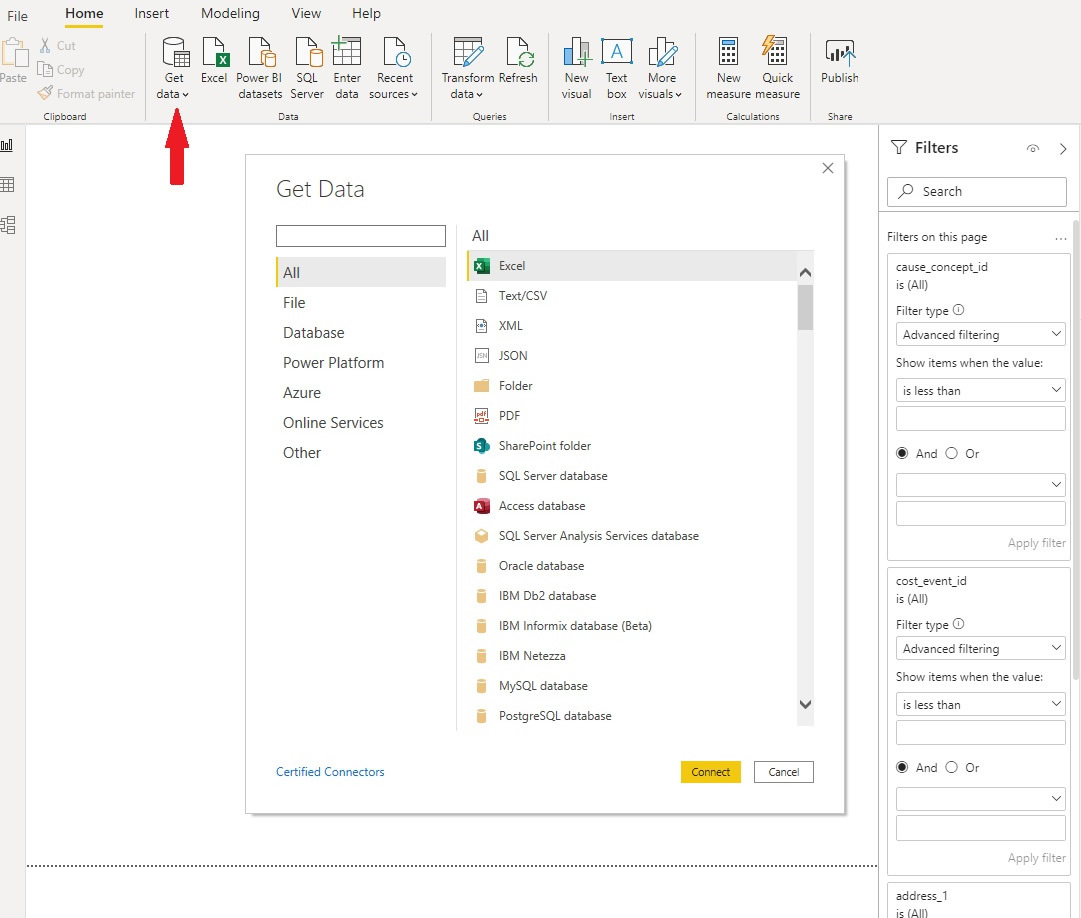Select the Azure category

[x=361, y=393]
